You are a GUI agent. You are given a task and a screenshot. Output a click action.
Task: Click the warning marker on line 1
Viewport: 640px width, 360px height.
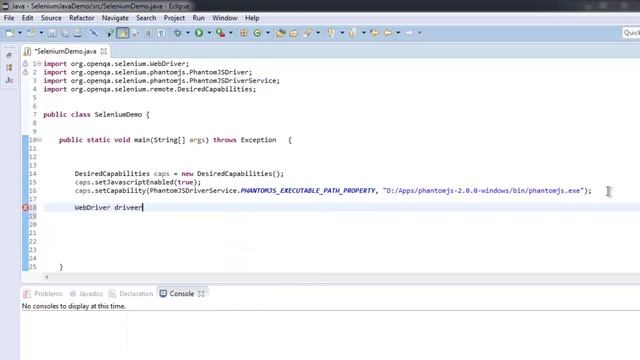tap(25, 64)
